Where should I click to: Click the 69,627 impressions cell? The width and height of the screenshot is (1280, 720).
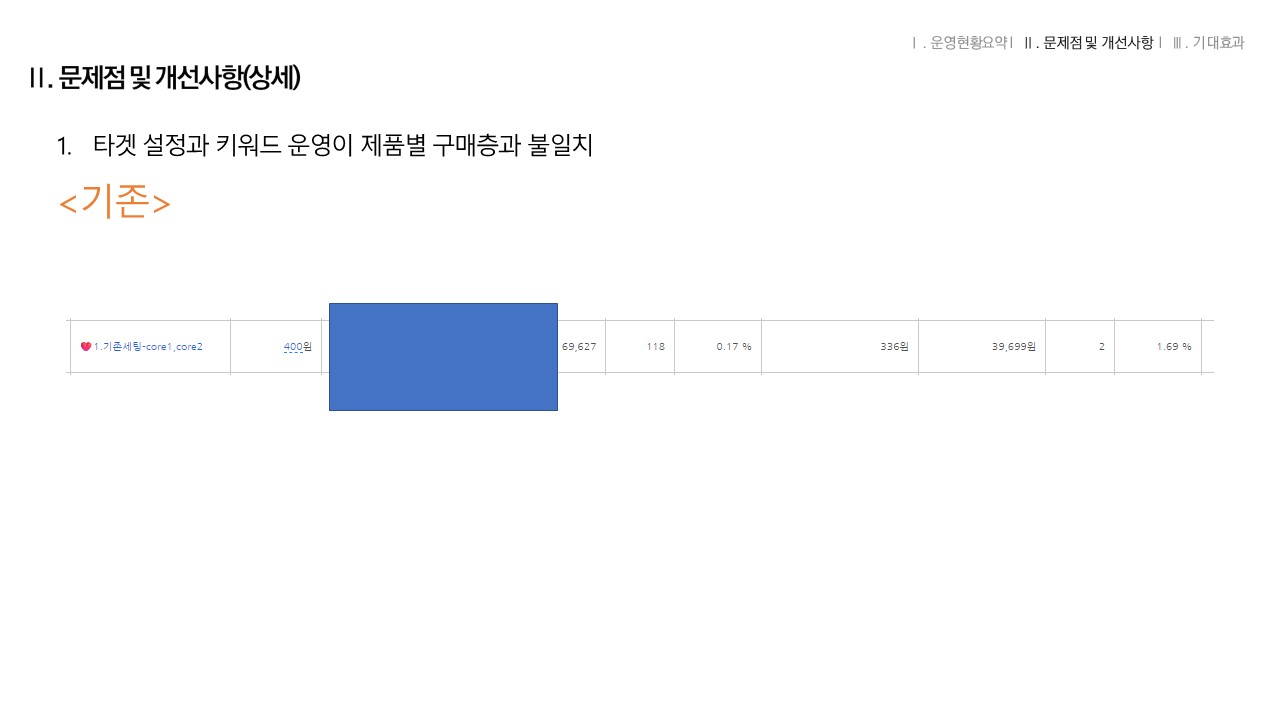click(580, 347)
